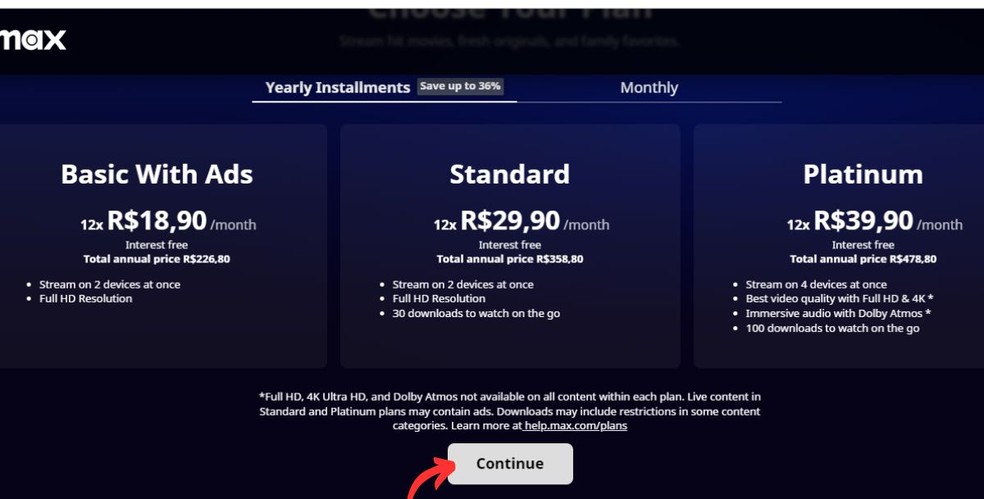Click the Max logo
984x499 pixels.
33,40
